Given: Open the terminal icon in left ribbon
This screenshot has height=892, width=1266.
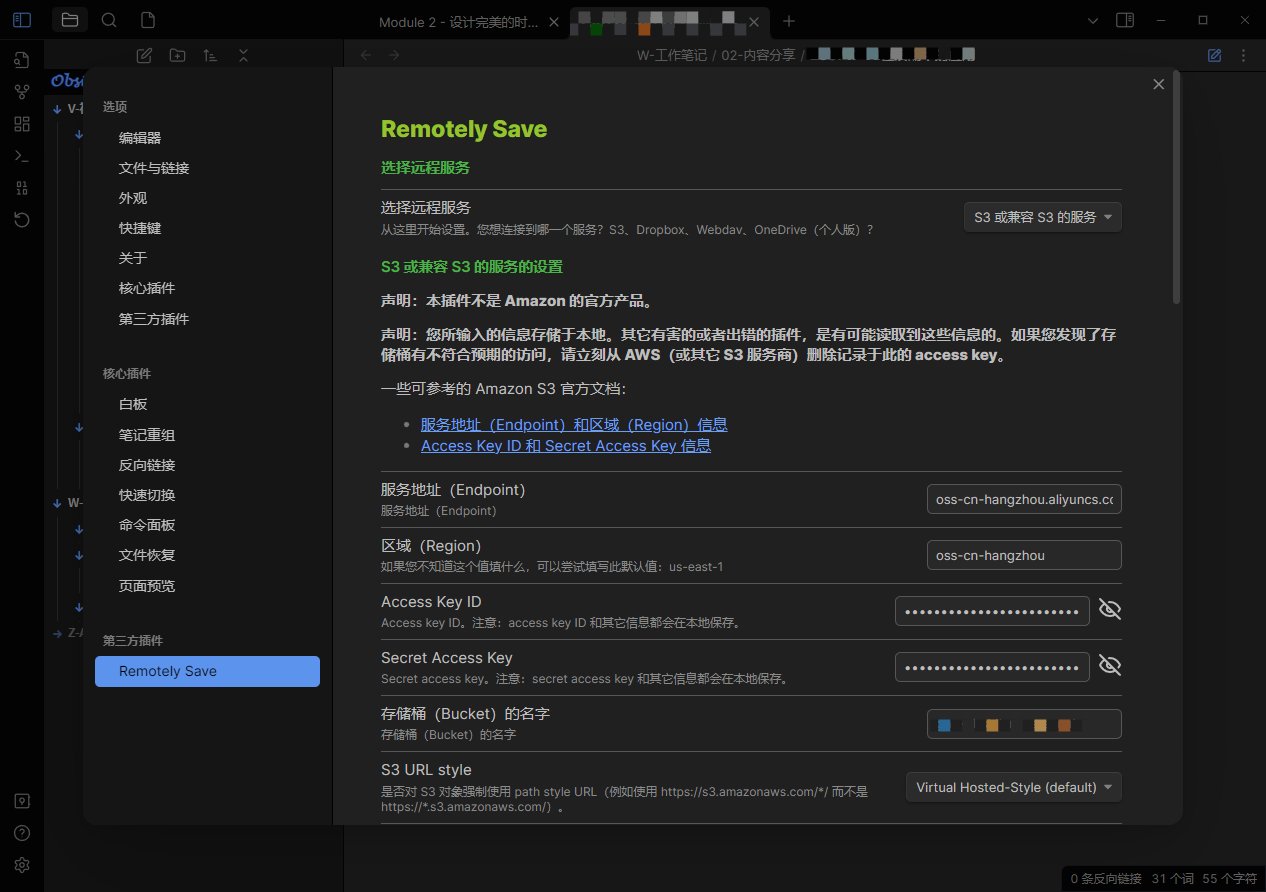Looking at the screenshot, I should click(x=21, y=155).
